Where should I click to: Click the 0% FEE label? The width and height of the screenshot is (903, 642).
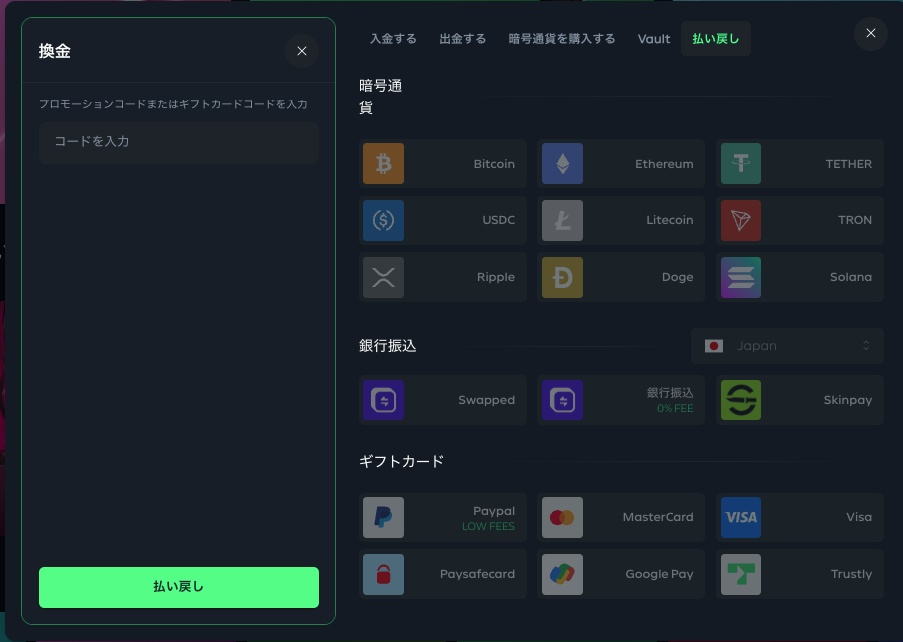[x=675, y=408]
